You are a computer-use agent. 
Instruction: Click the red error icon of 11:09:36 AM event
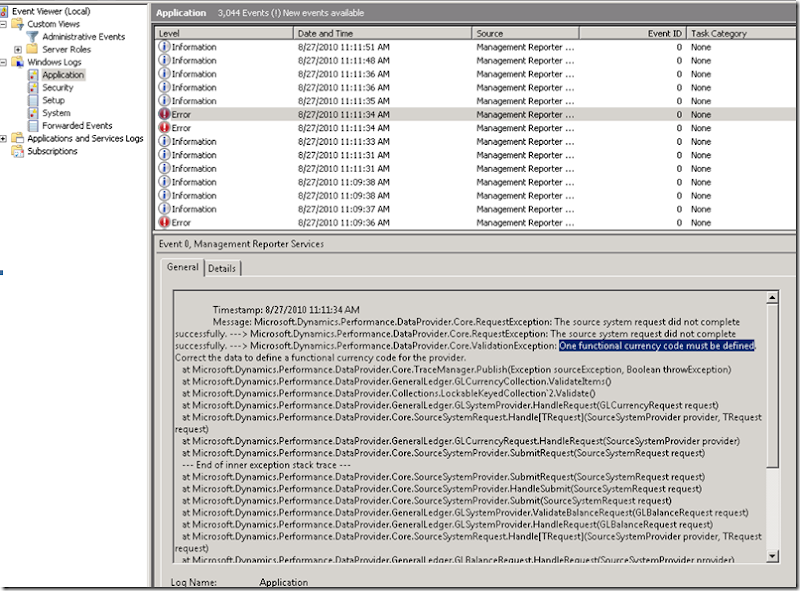164,222
